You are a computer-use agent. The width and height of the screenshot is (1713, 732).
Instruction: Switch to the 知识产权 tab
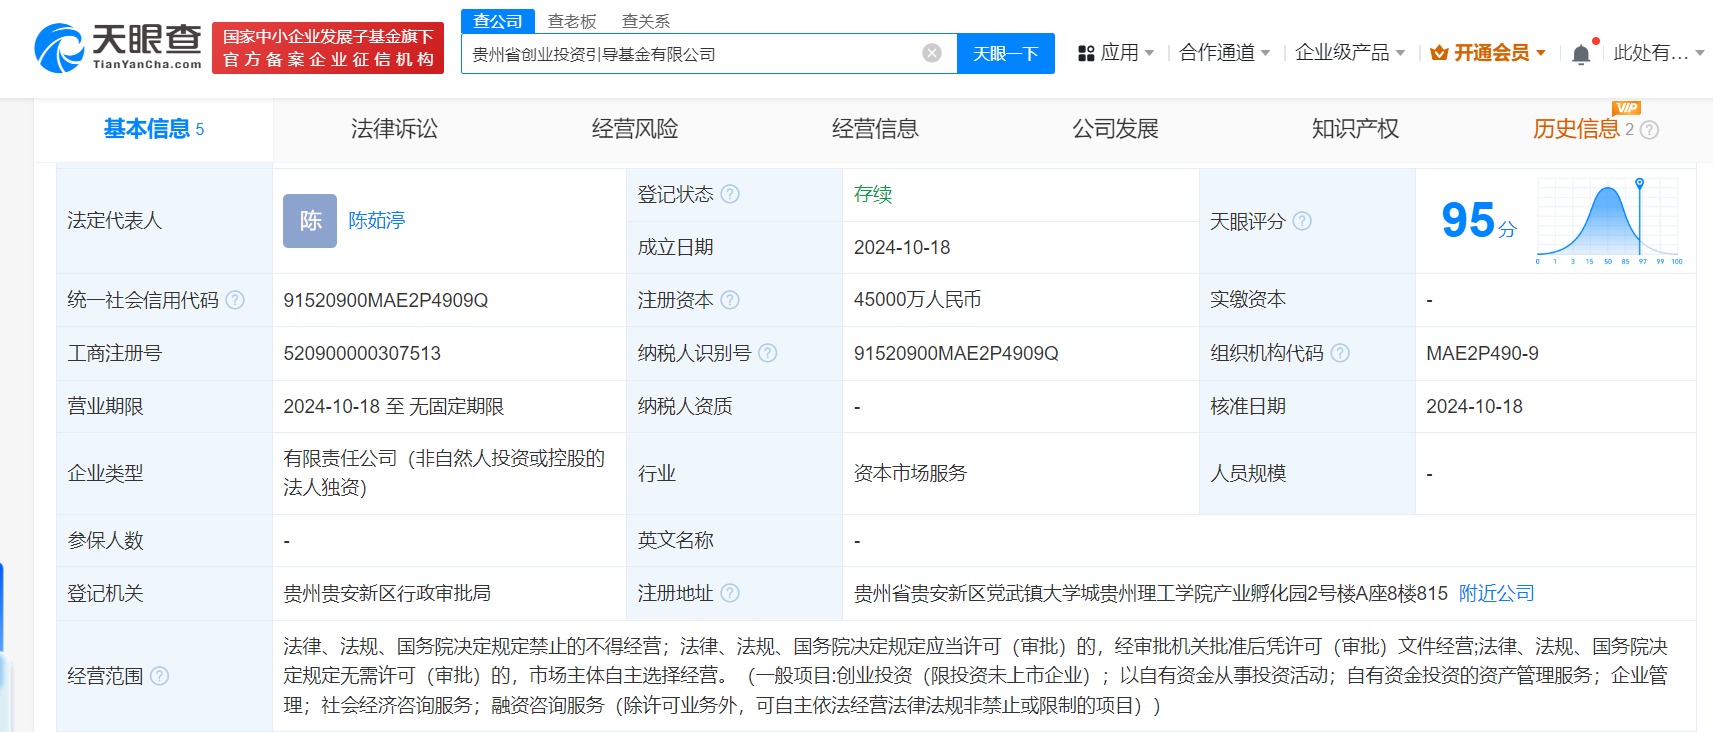point(1355,129)
